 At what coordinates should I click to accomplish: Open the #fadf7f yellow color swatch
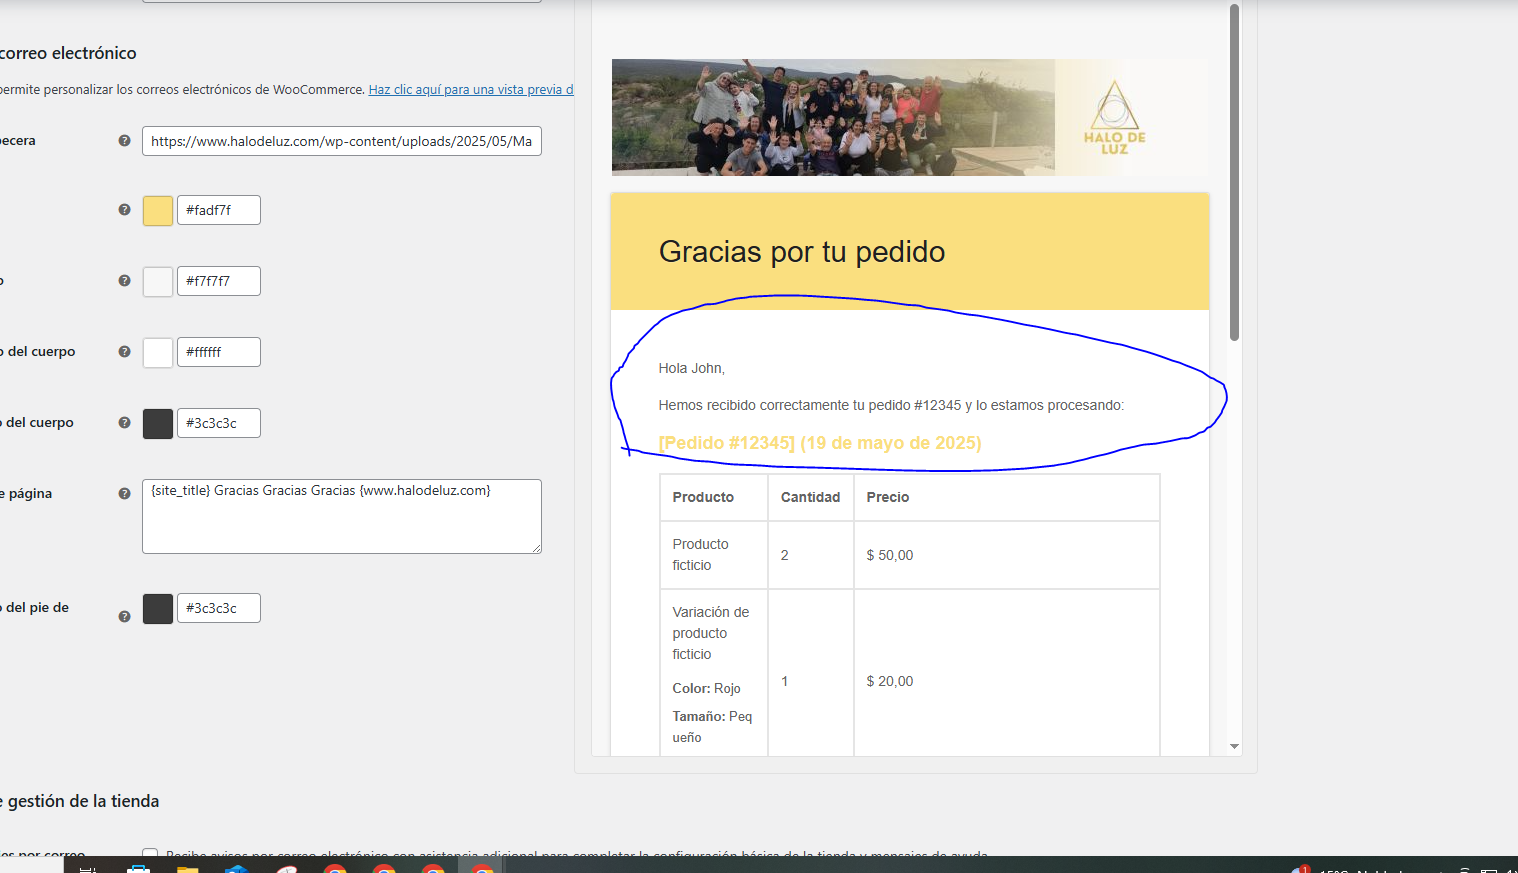[158, 210]
